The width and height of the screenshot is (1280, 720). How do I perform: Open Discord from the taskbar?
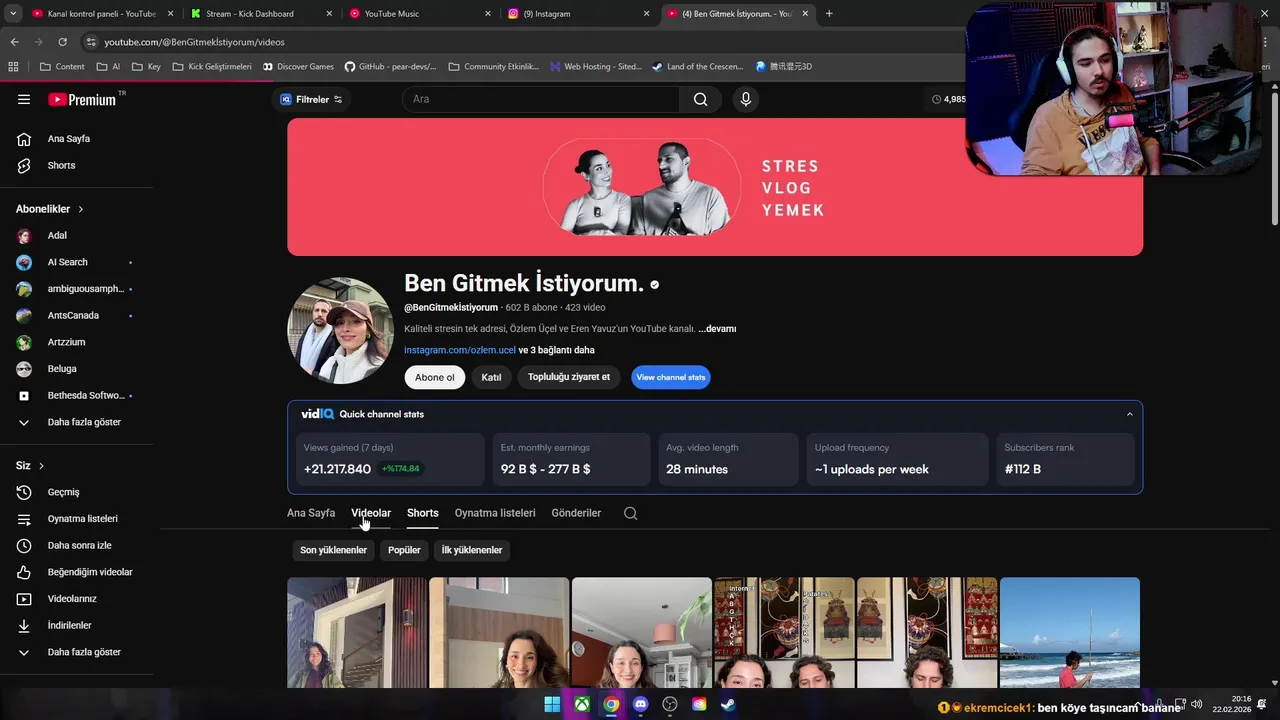[x=641, y=704]
